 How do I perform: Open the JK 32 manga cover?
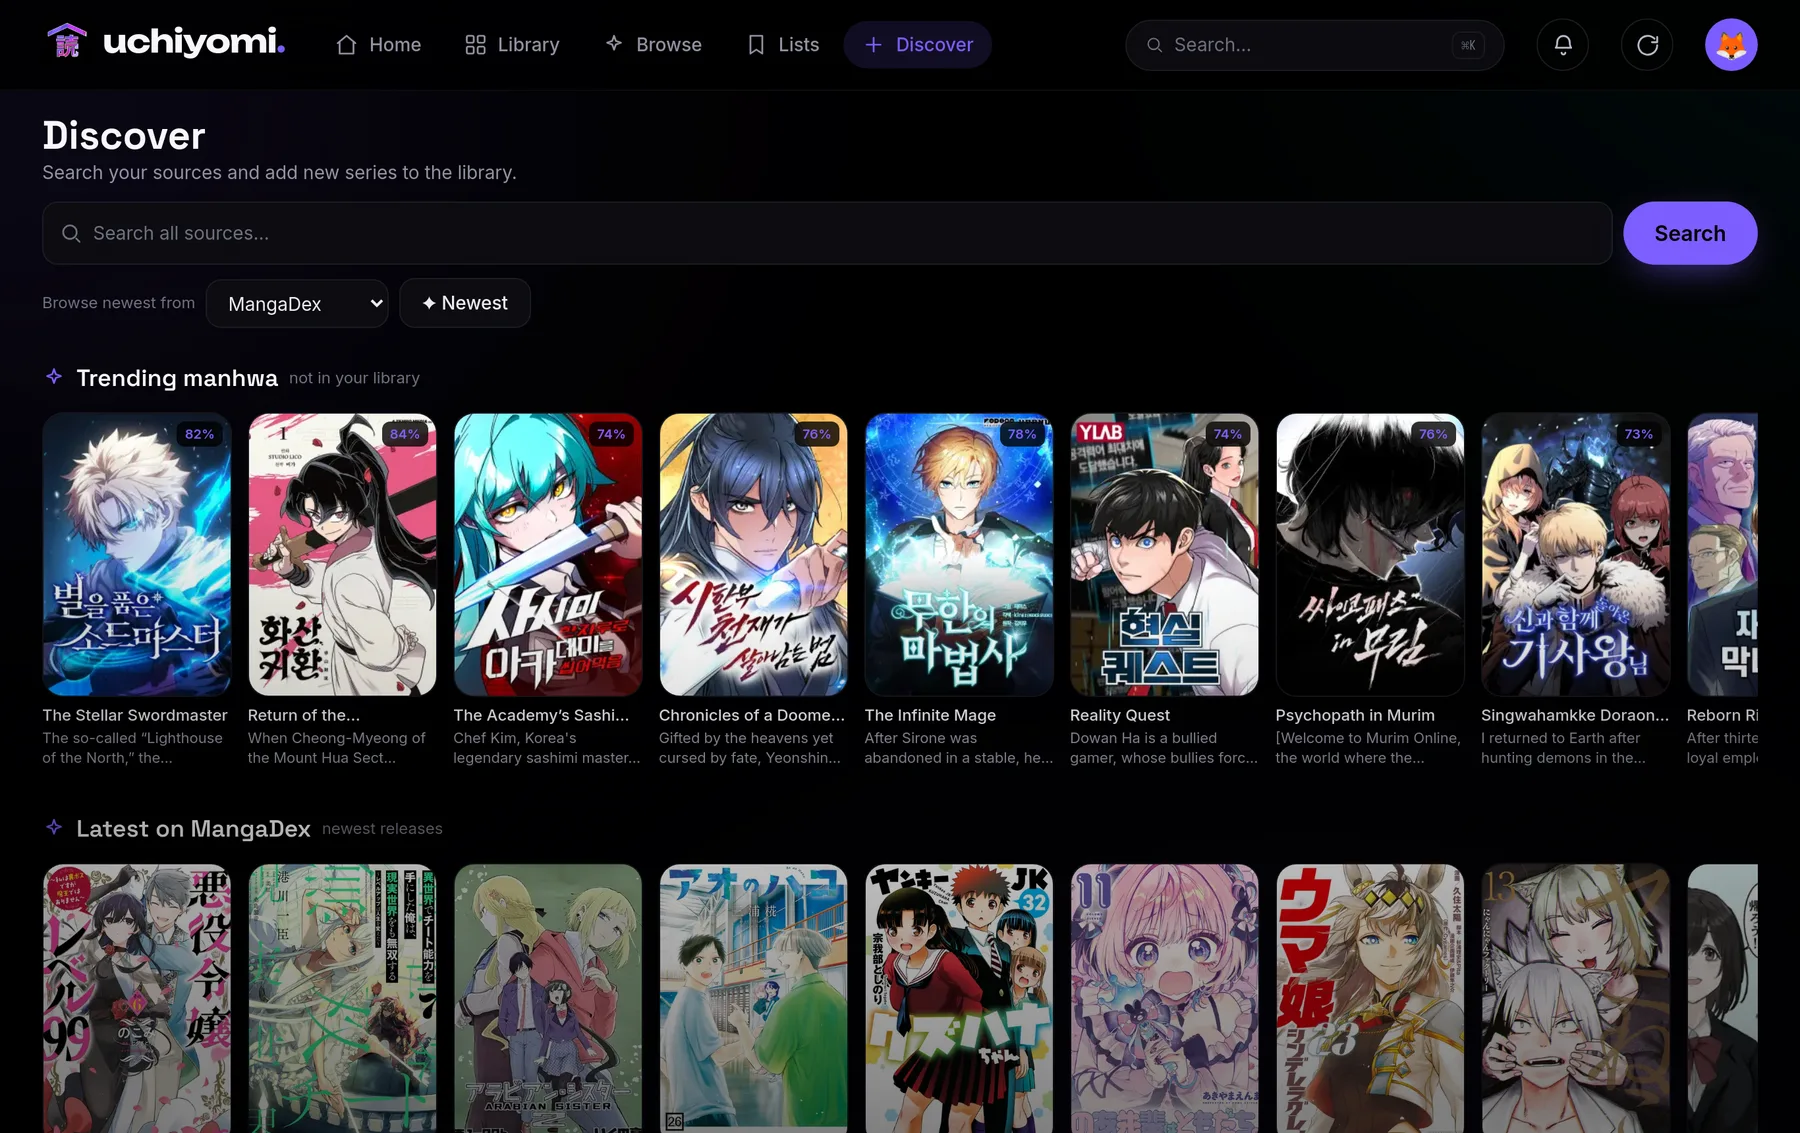959,998
